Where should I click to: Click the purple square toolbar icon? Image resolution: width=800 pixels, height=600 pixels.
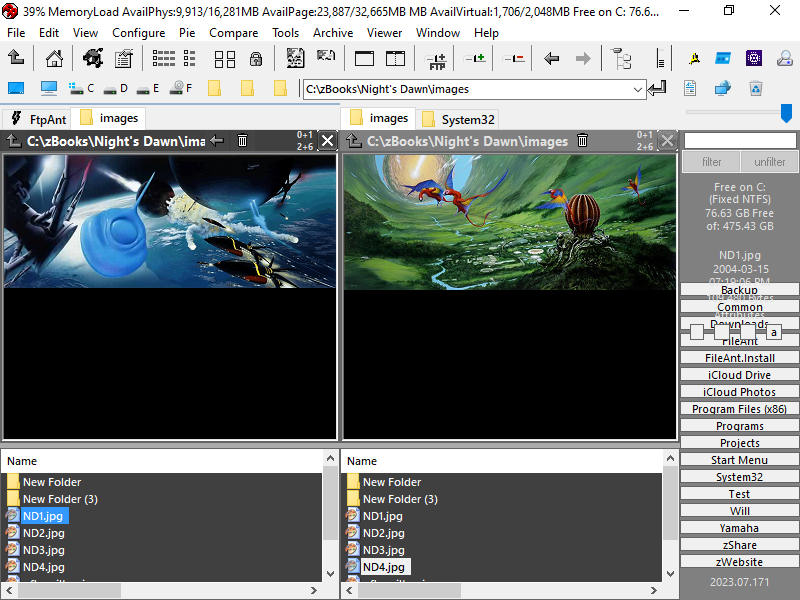(754, 58)
